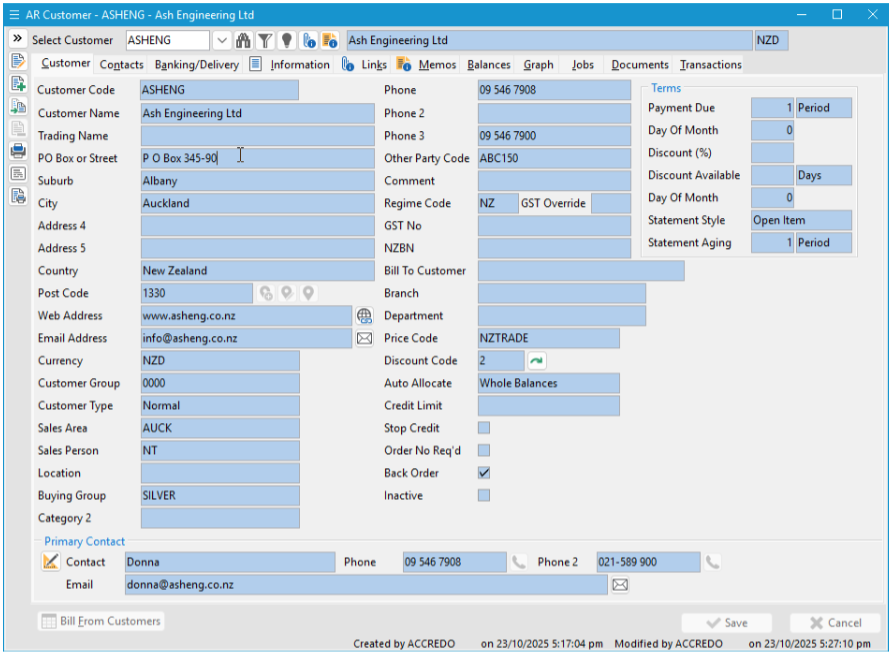
Task: Click the phone dial icon beside Phone 2
Action: pos(712,562)
